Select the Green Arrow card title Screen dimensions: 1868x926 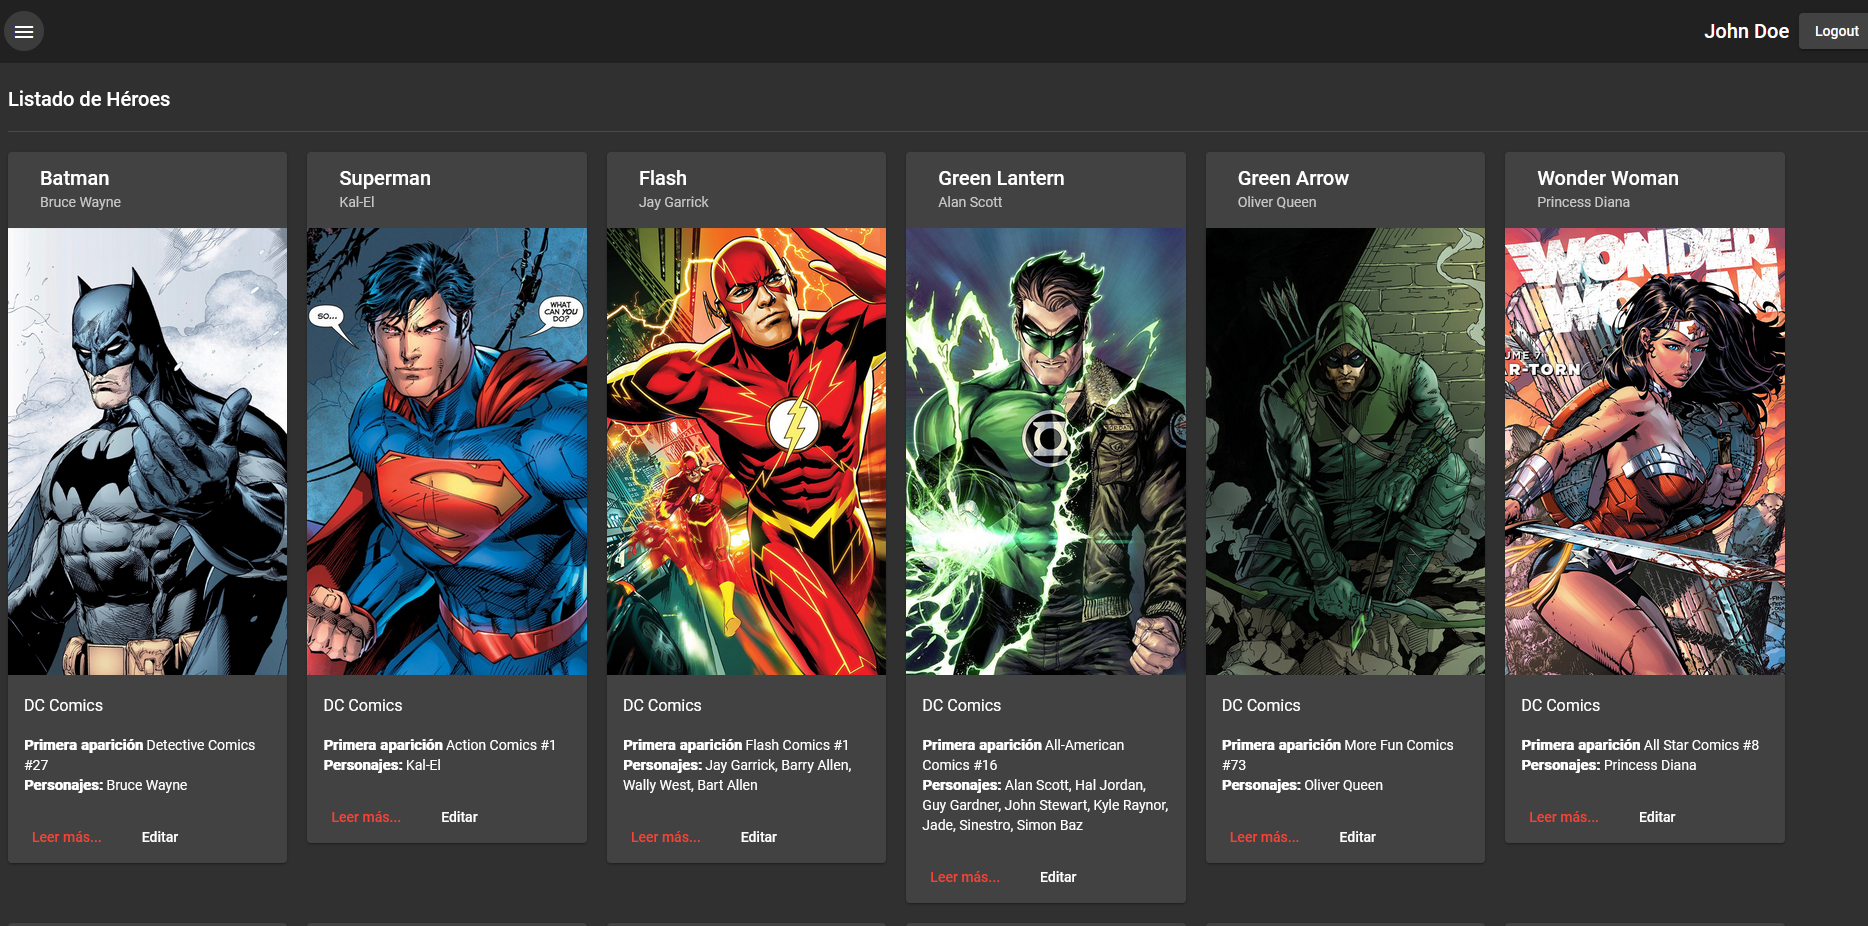(1293, 178)
